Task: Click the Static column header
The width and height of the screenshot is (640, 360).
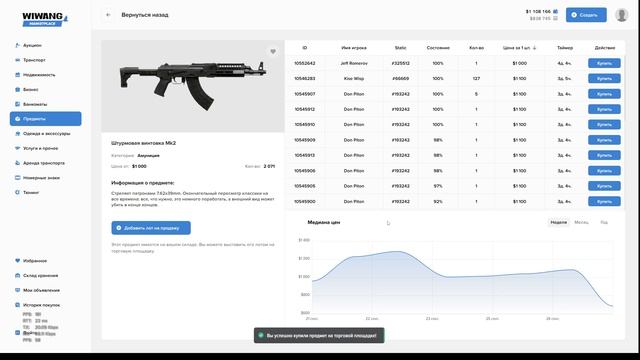Action: click(400, 48)
